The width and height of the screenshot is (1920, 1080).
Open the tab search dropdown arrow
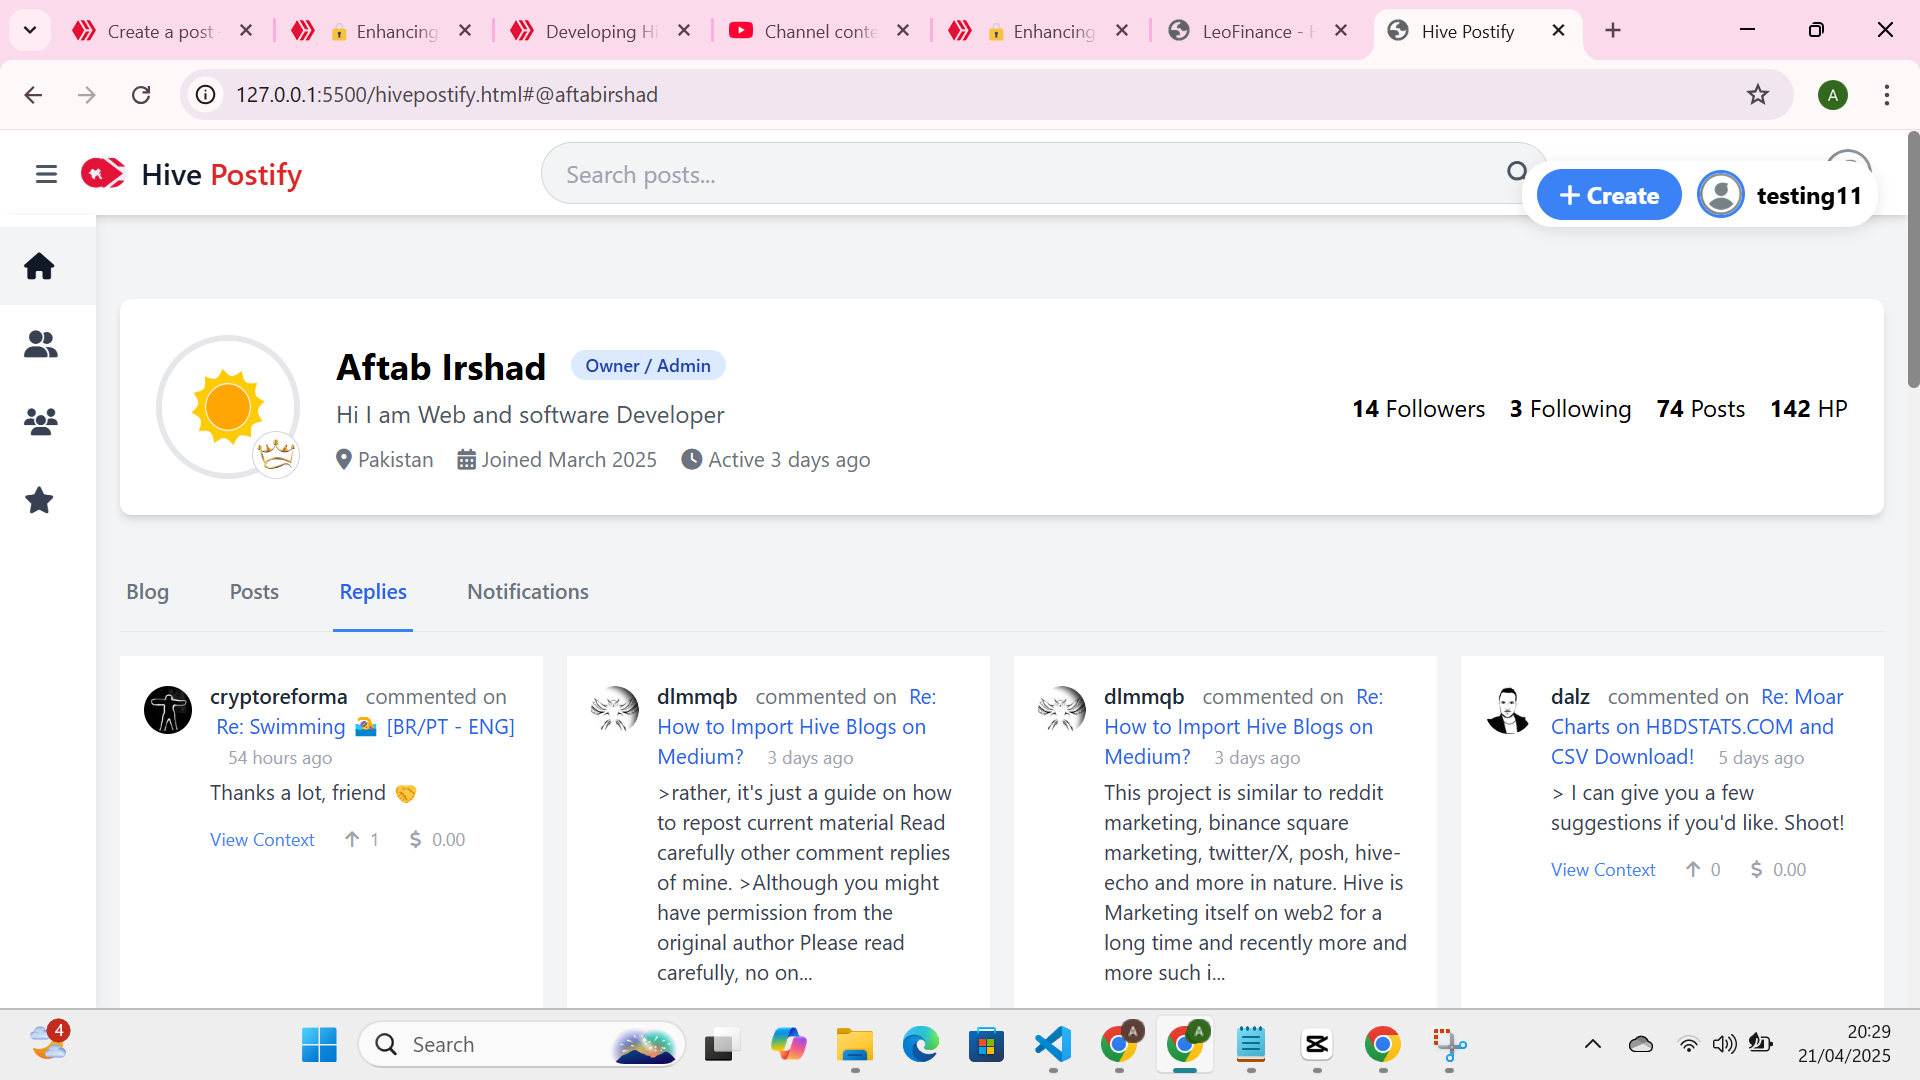point(29,31)
